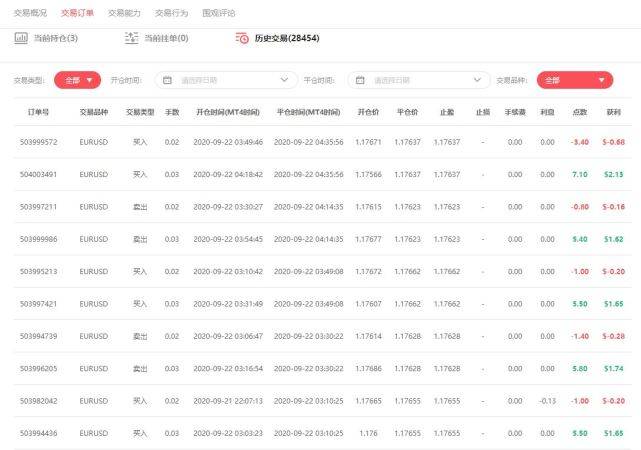Click the 获利 column header
The image size is (641, 450).
[613, 112]
